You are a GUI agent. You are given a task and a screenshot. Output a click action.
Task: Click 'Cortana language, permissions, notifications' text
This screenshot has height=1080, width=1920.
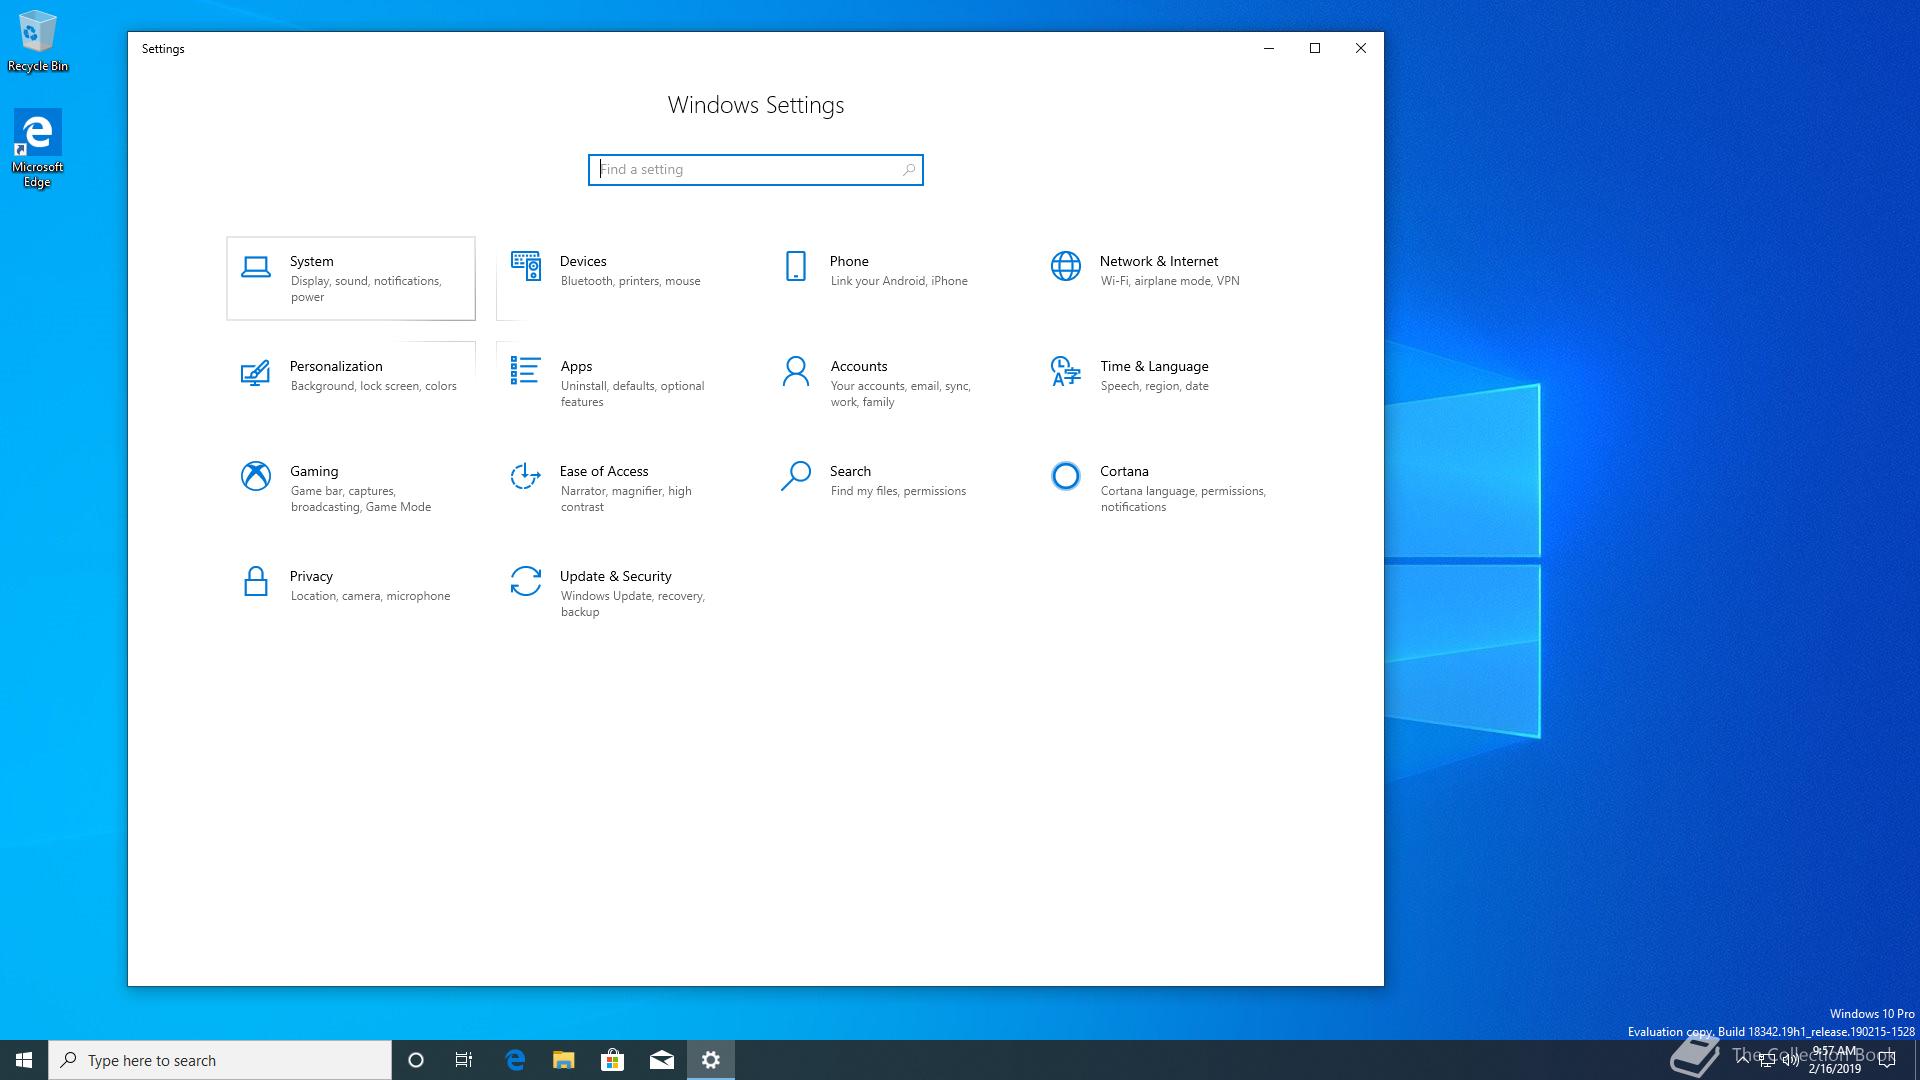pos(1184,499)
